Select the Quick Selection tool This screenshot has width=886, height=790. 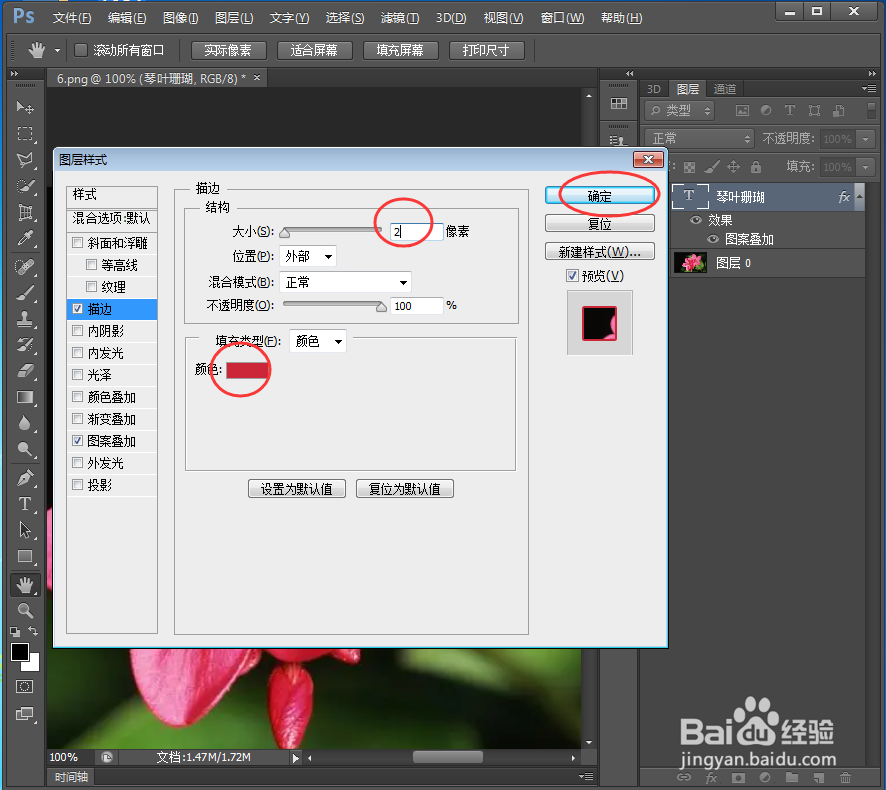[25, 186]
